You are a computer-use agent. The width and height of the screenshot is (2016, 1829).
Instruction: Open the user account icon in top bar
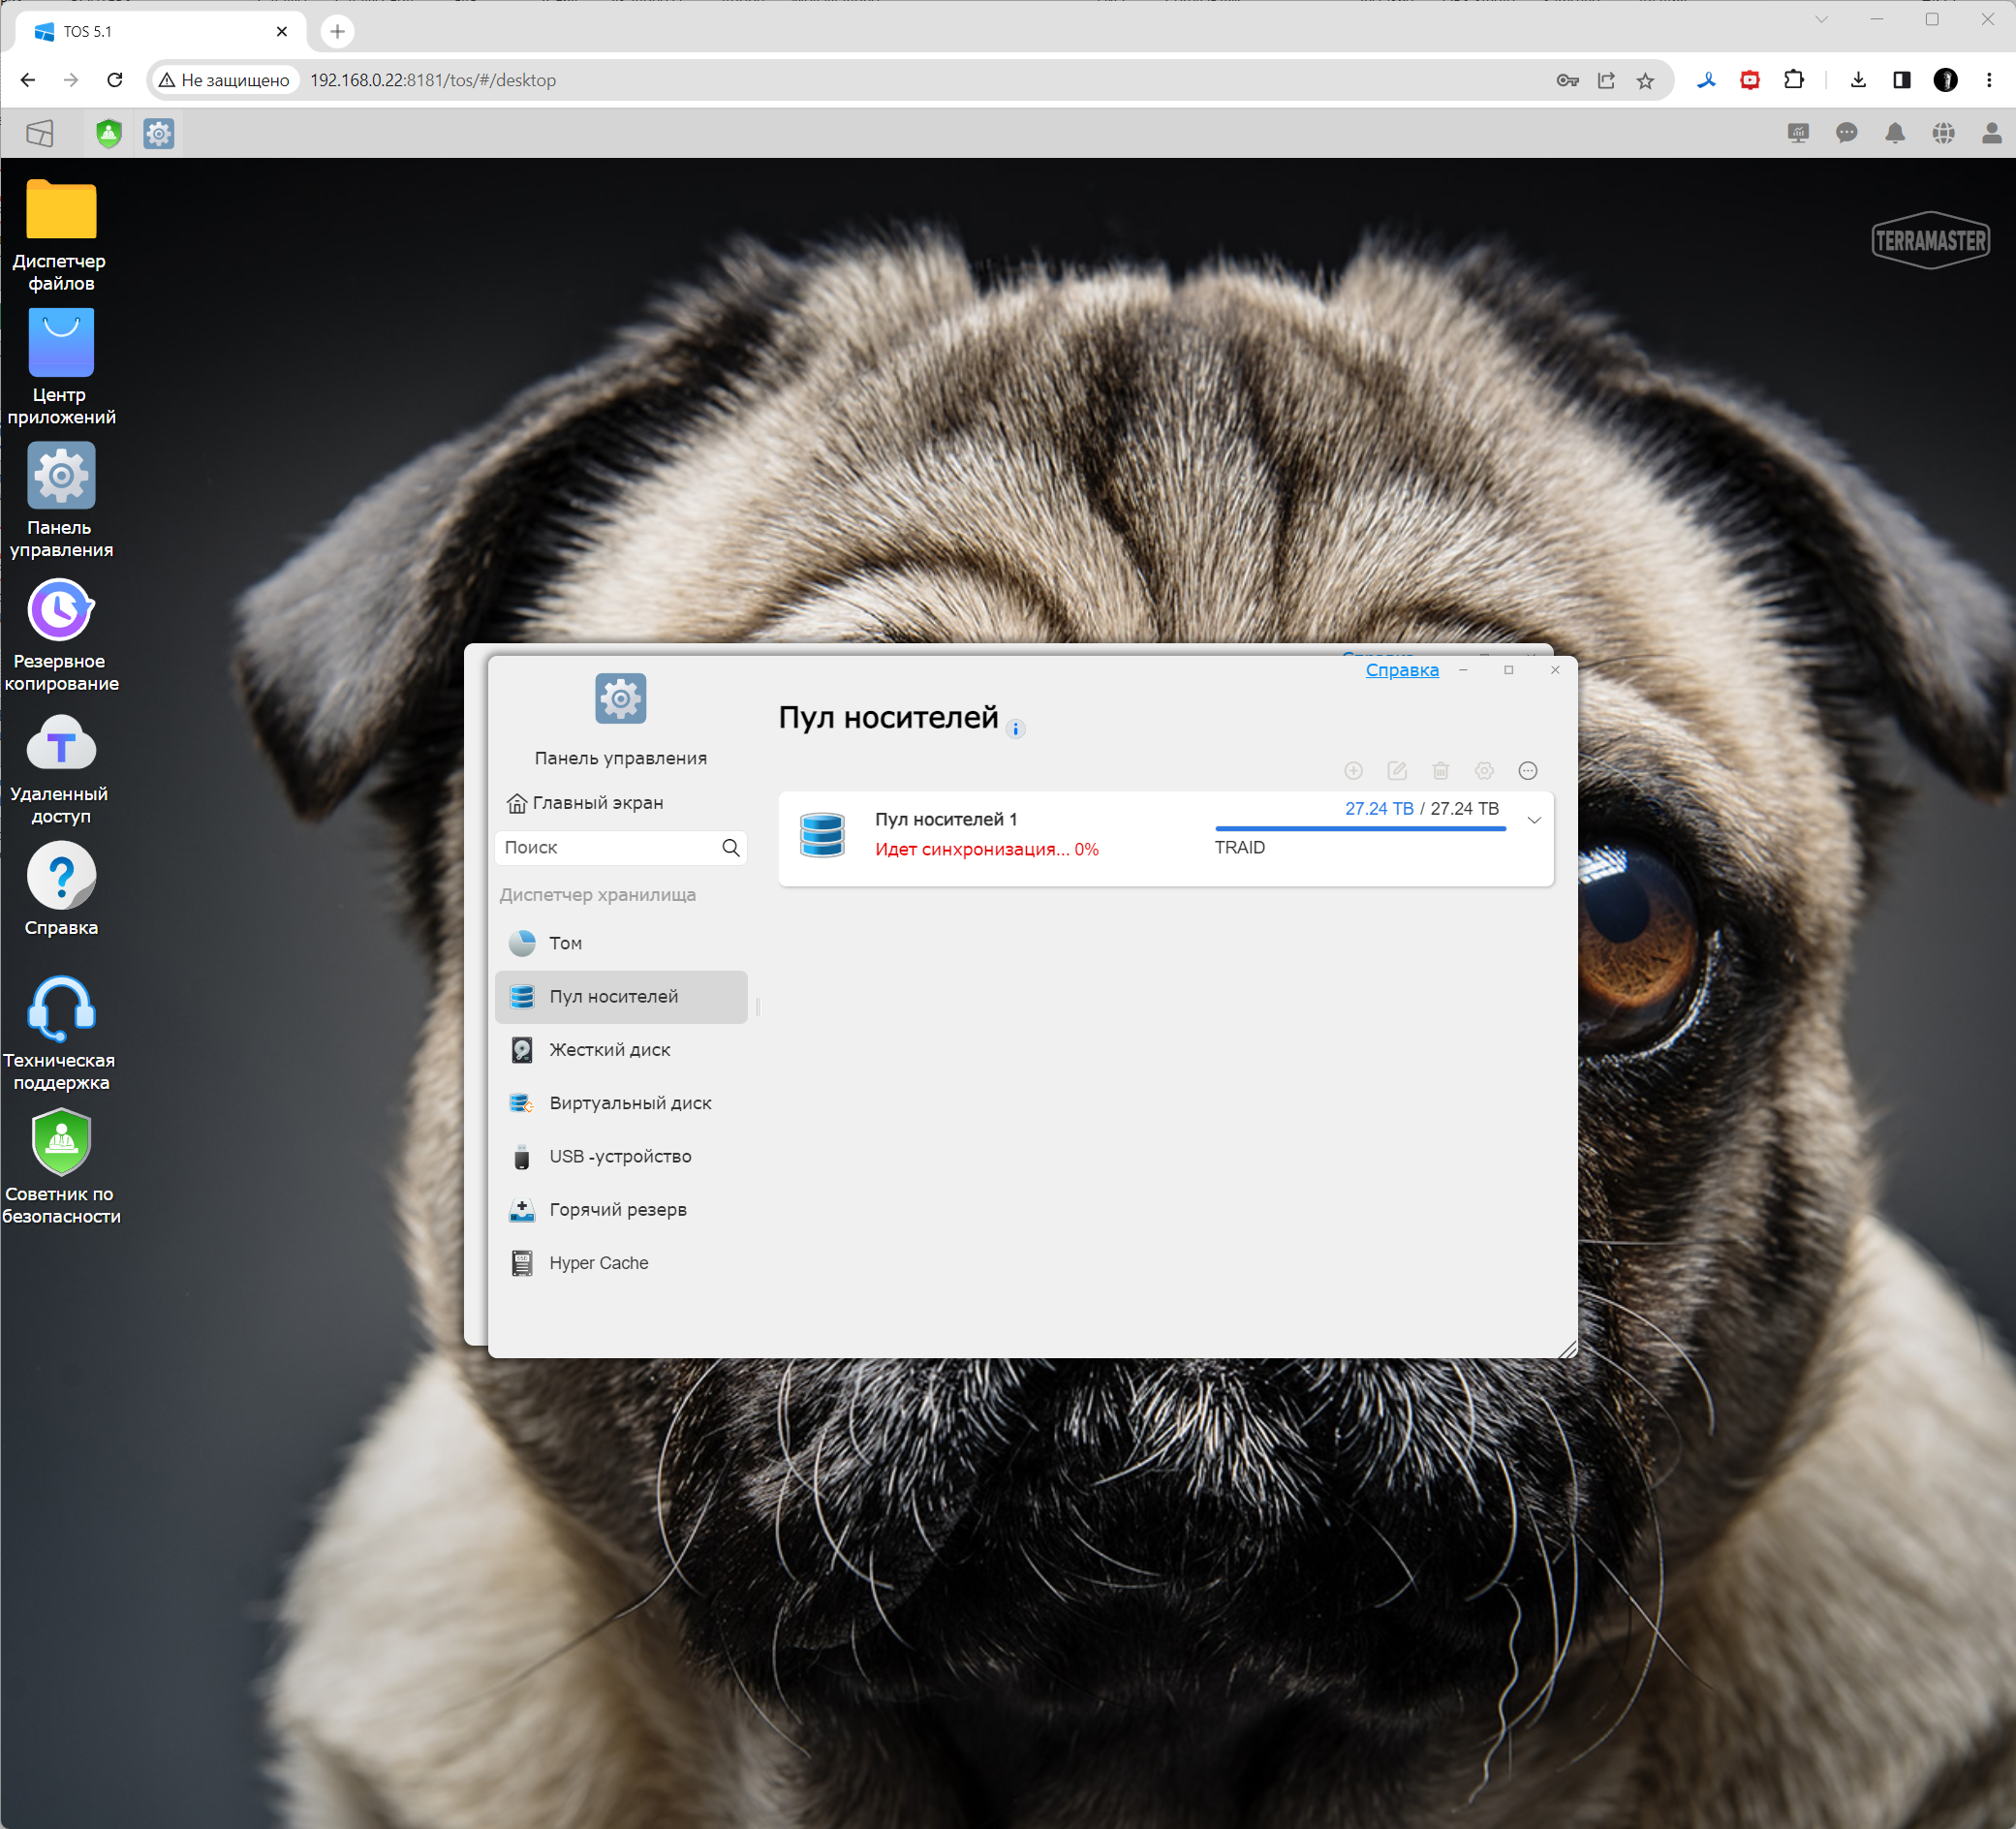[1991, 133]
